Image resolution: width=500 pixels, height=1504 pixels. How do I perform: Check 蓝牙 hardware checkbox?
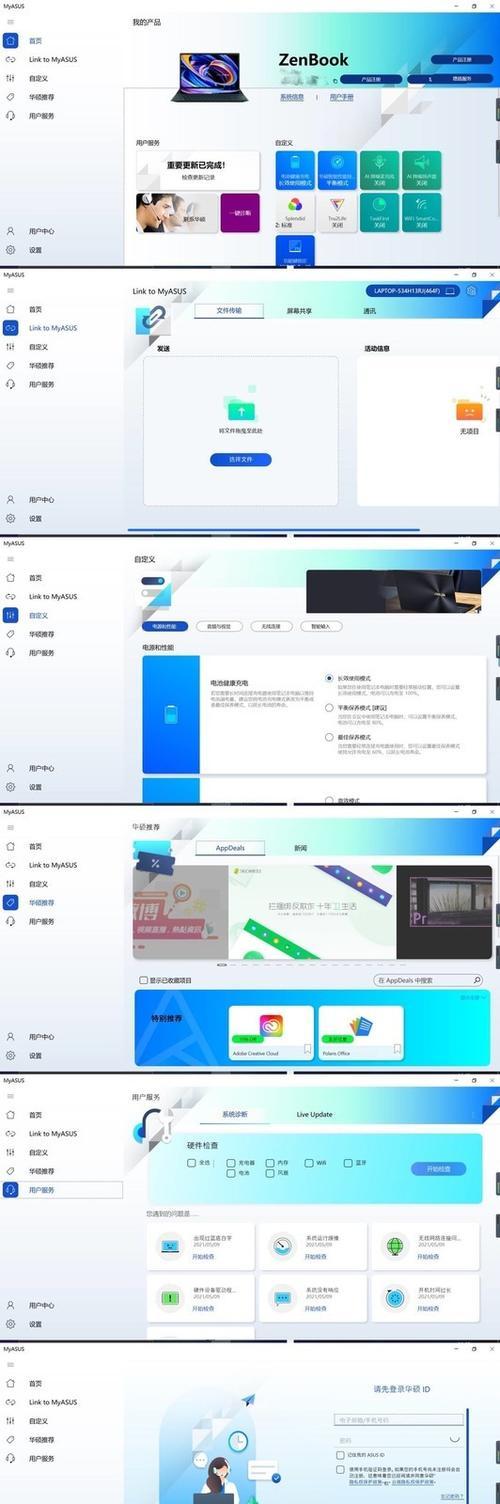[347, 1163]
